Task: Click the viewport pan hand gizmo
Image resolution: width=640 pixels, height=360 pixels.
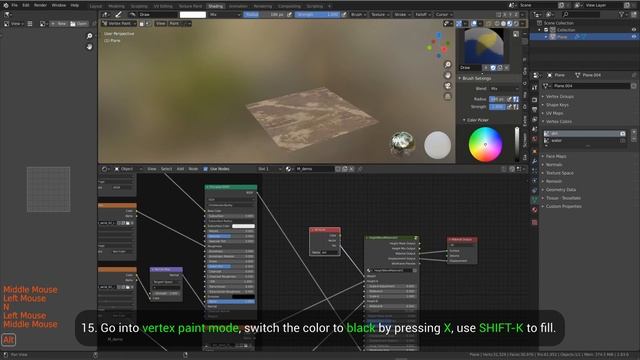Action: pos(448,75)
